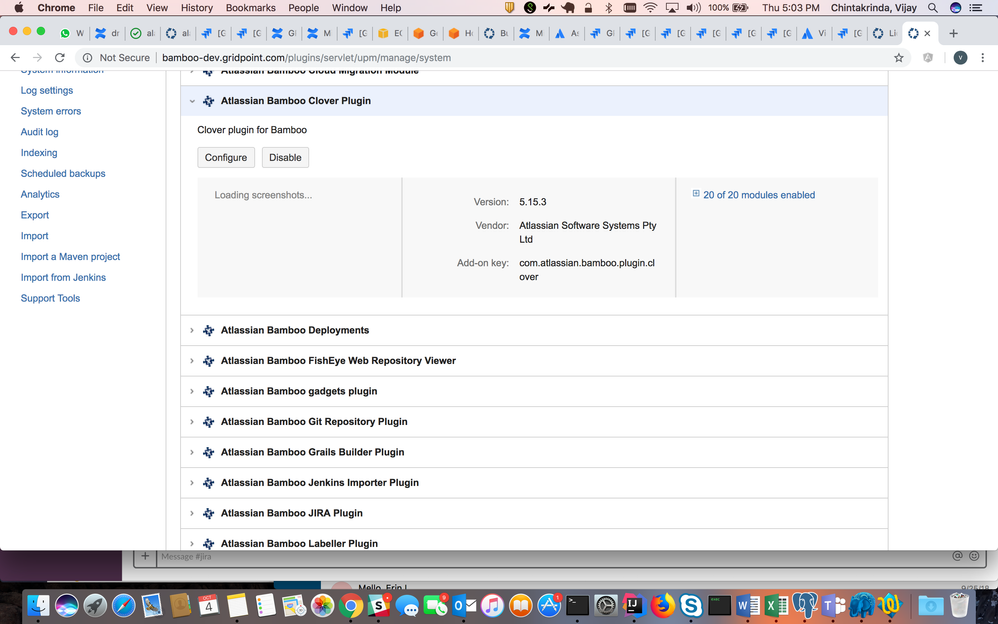Click the Chrome address bar URL
Image resolution: width=998 pixels, height=624 pixels.
pyautogui.click(x=306, y=58)
